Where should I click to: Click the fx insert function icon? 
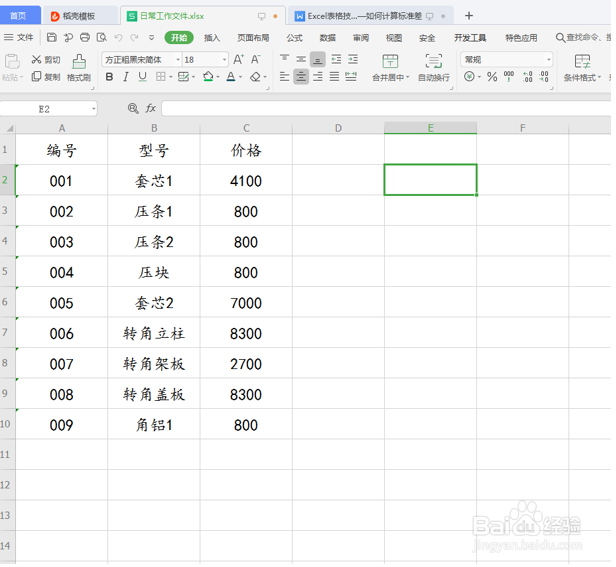[x=151, y=108]
